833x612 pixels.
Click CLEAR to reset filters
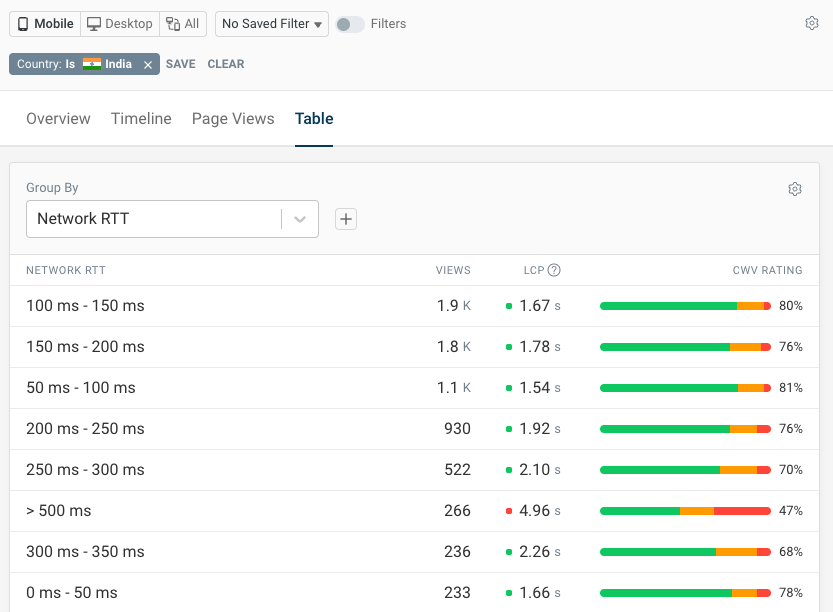pyautogui.click(x=226, y=64)
